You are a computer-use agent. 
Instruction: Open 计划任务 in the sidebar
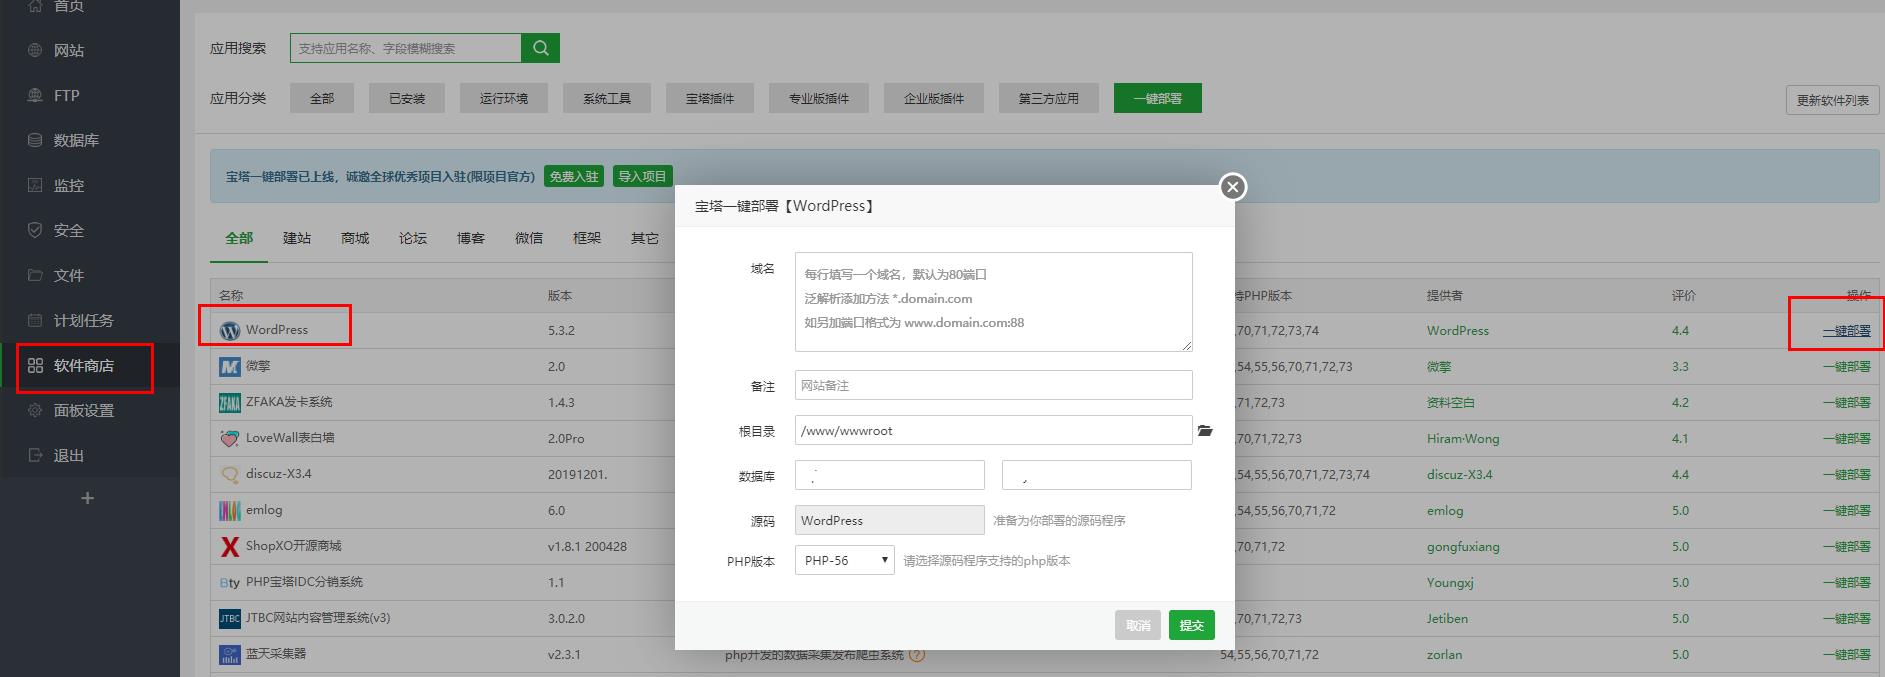pos(90,320)
